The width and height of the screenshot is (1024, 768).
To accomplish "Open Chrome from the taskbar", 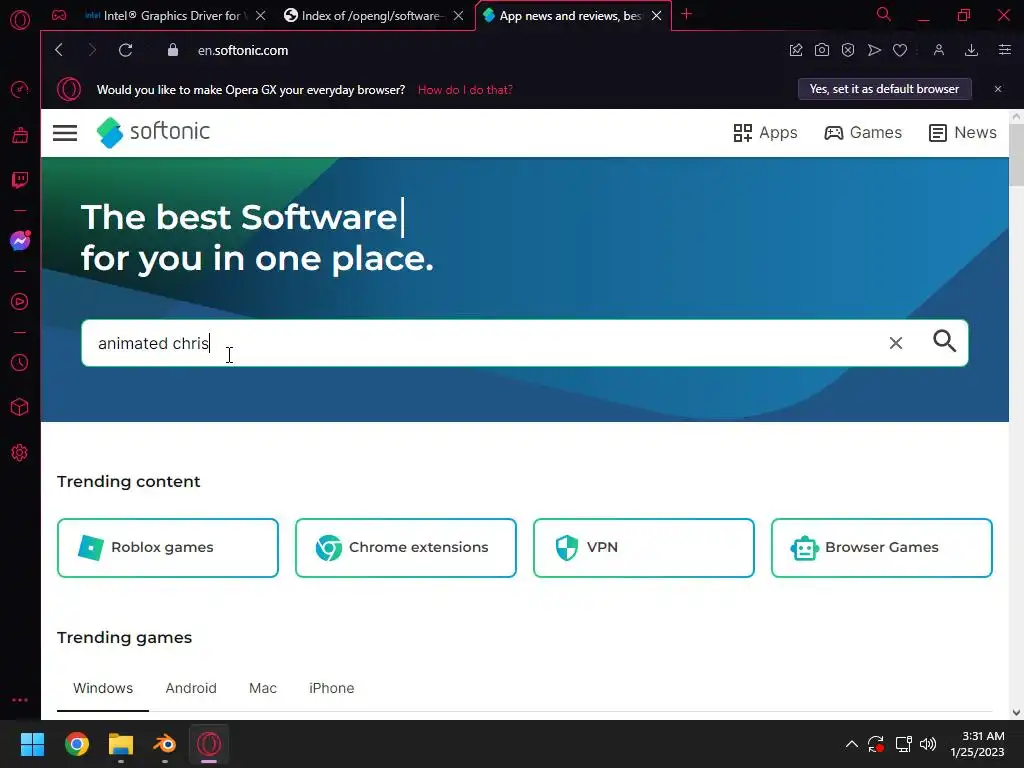I will pyautogui.click(x=76, y=744).
